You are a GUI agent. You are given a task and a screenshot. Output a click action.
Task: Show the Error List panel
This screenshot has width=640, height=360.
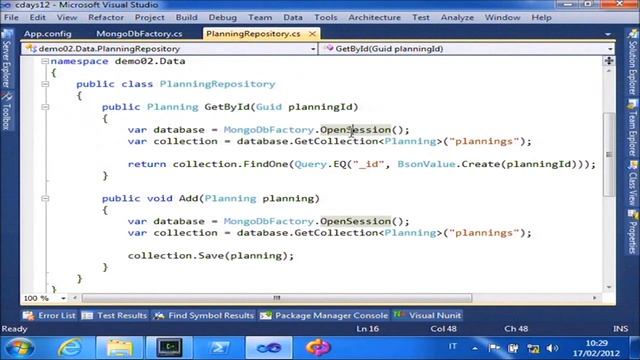49,316
